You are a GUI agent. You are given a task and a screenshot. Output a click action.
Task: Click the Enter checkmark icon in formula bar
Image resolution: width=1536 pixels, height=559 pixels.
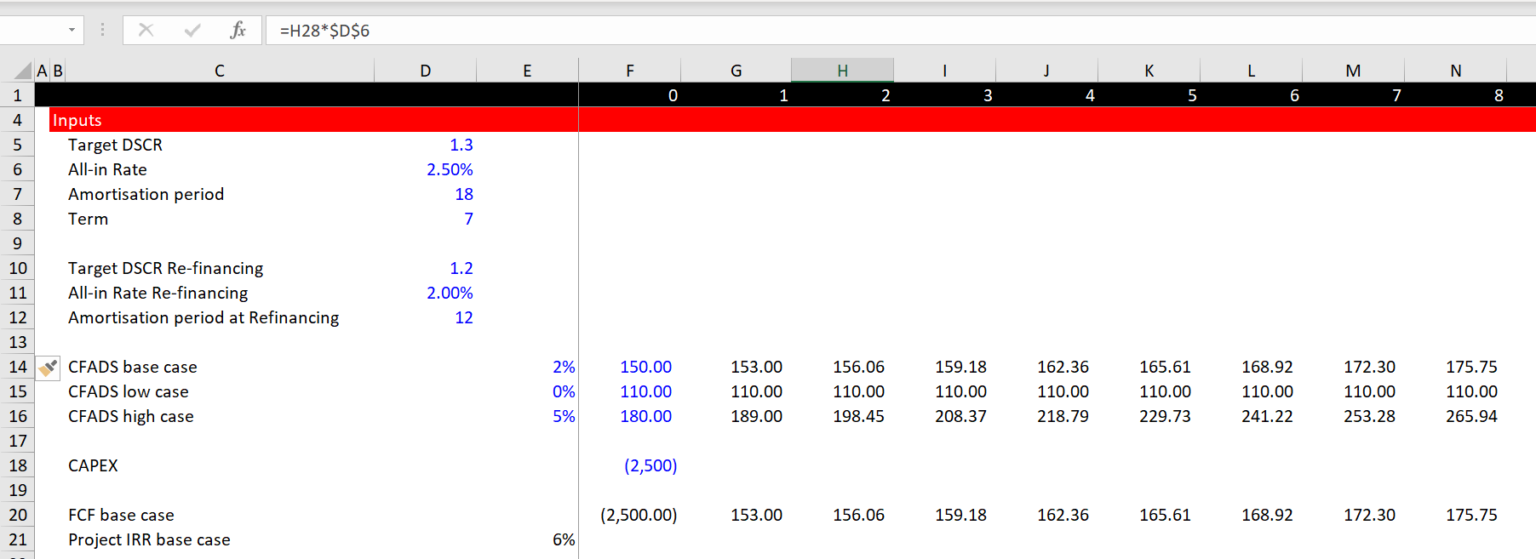192,30
